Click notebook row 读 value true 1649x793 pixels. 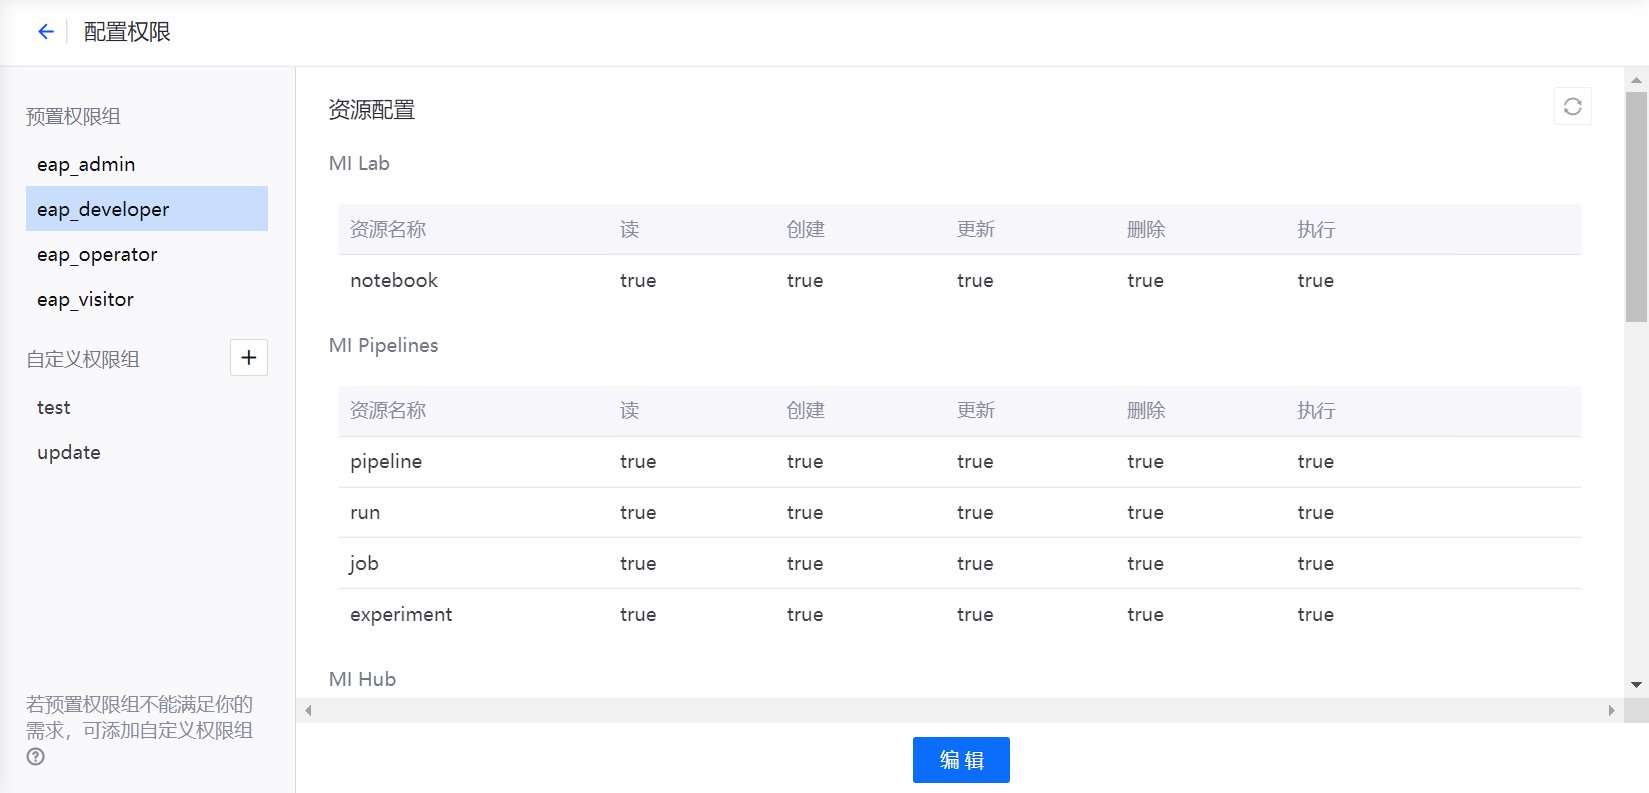pyautogui.click(x=638, y=280)
